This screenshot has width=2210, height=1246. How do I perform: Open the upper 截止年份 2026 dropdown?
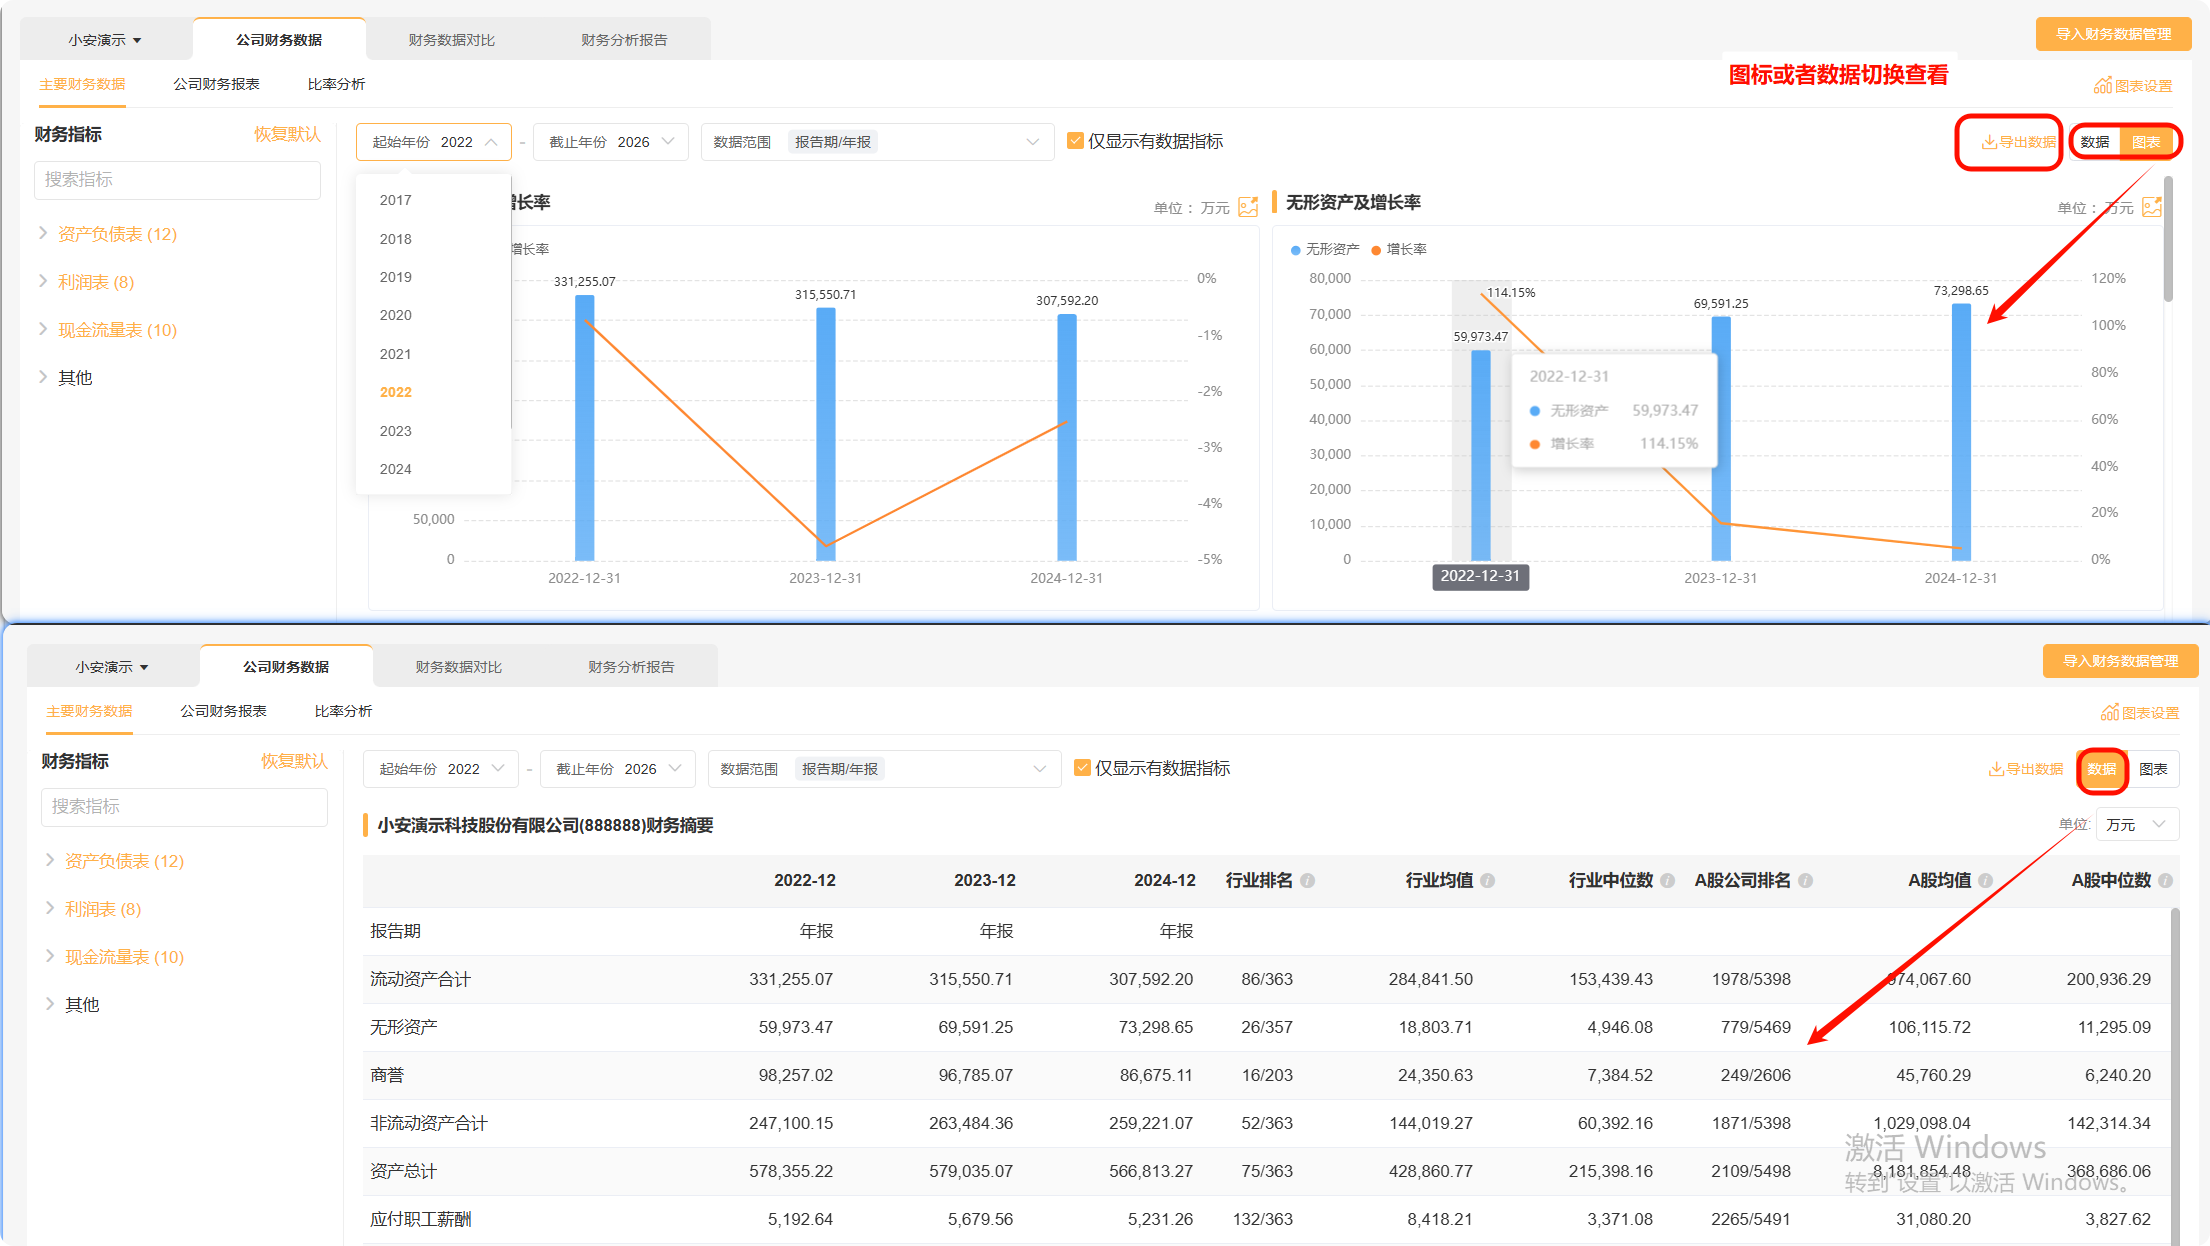point(610,142)
